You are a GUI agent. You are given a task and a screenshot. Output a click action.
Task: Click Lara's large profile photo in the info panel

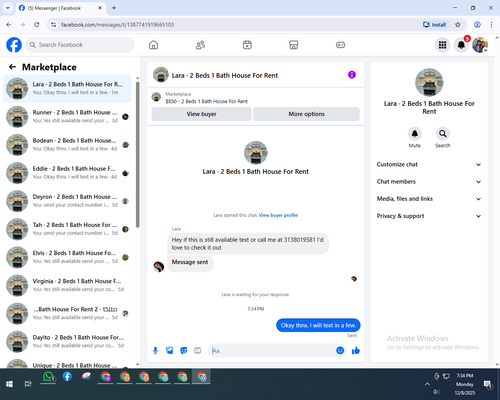pyautogui.click(x=429, y=82)
